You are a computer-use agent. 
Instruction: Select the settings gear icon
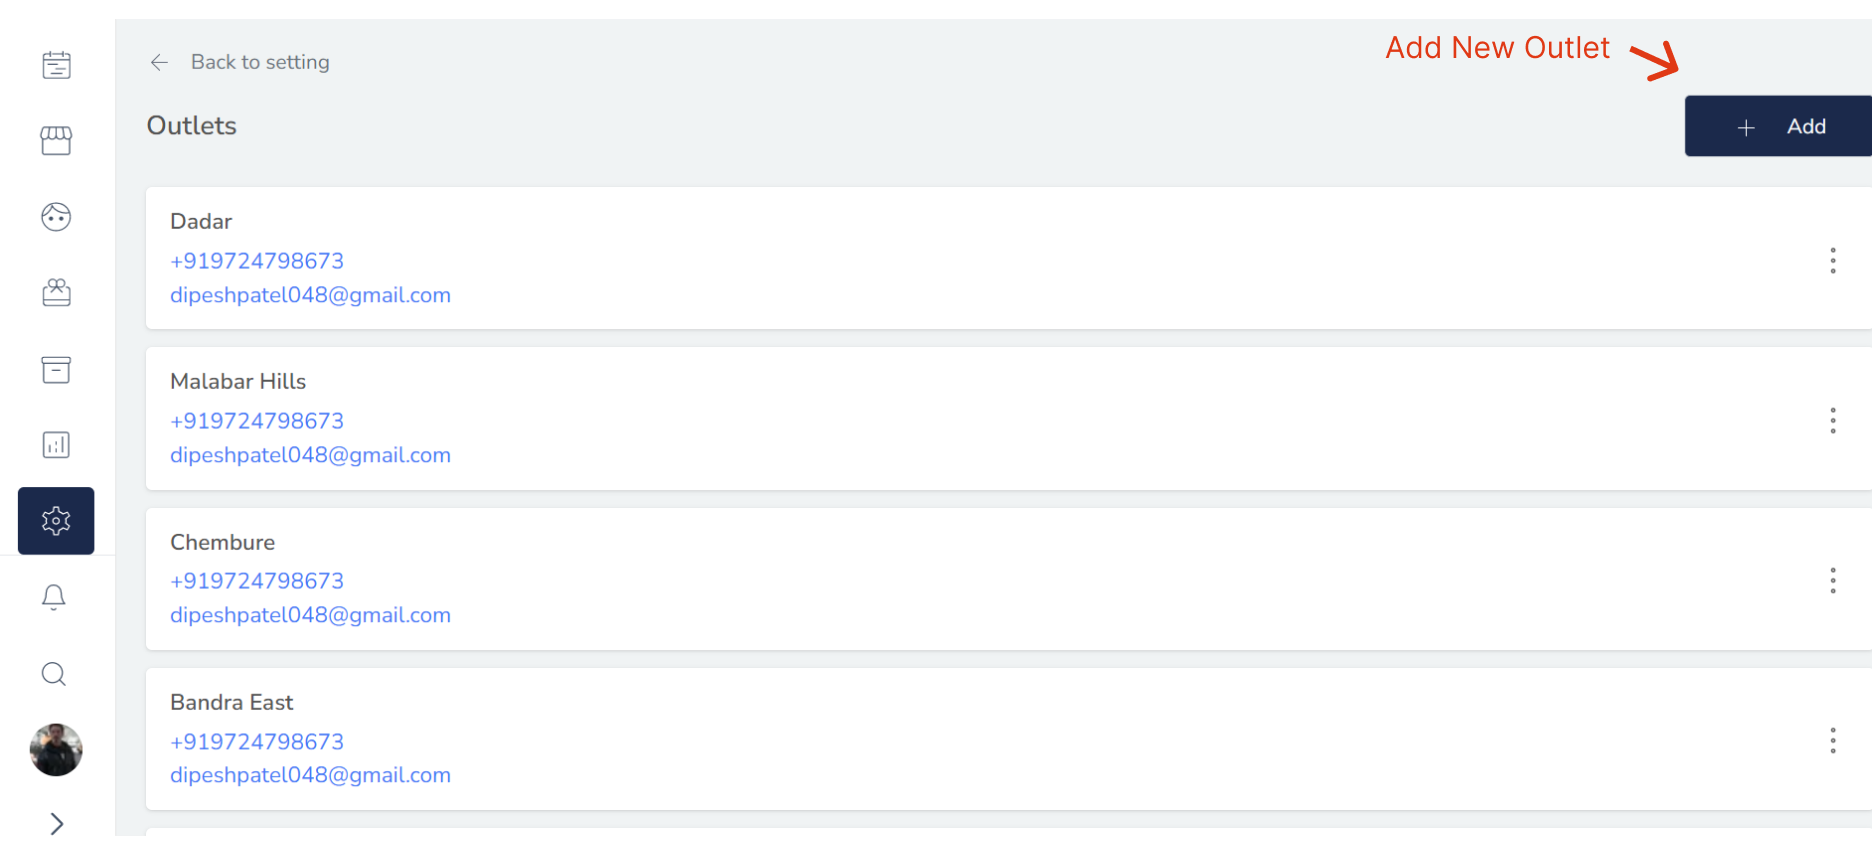coord(56,520)
